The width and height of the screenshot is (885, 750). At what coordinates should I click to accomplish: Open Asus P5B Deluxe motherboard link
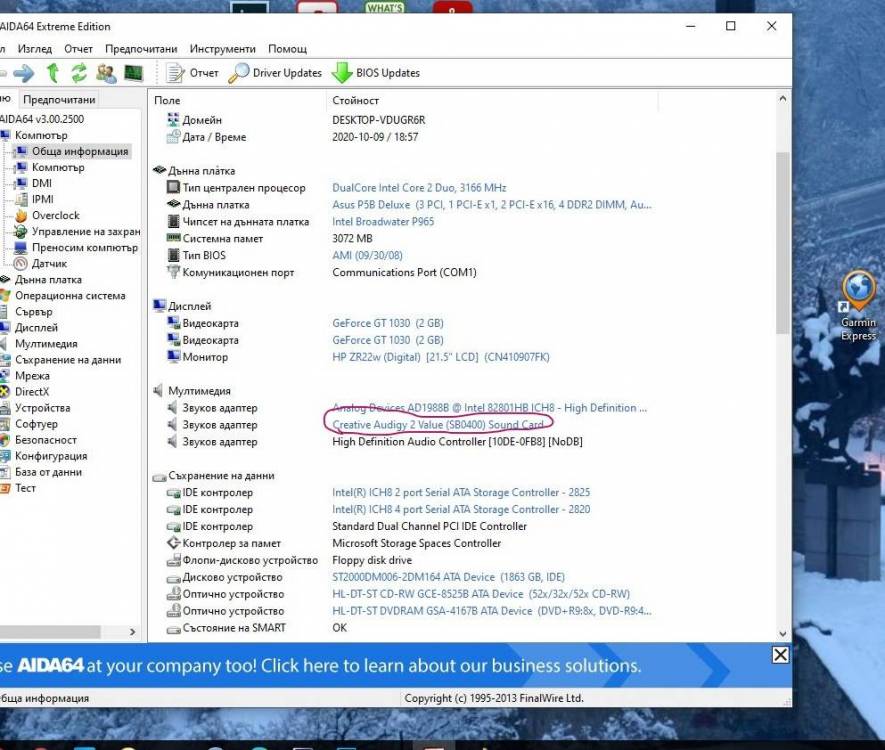[x=492, y=205]
